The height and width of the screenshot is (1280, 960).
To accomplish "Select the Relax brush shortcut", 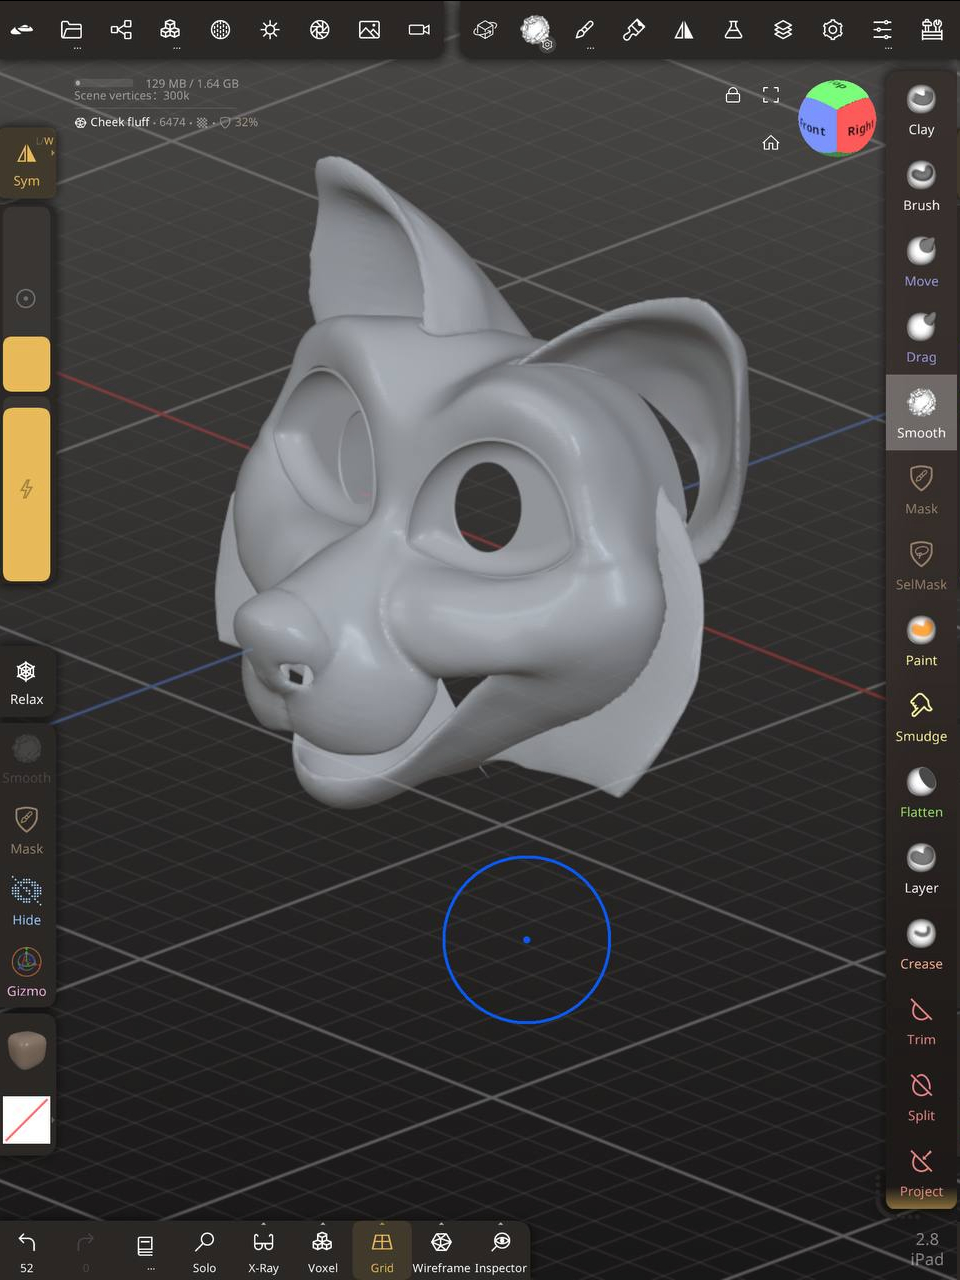I will coord(27,681).
